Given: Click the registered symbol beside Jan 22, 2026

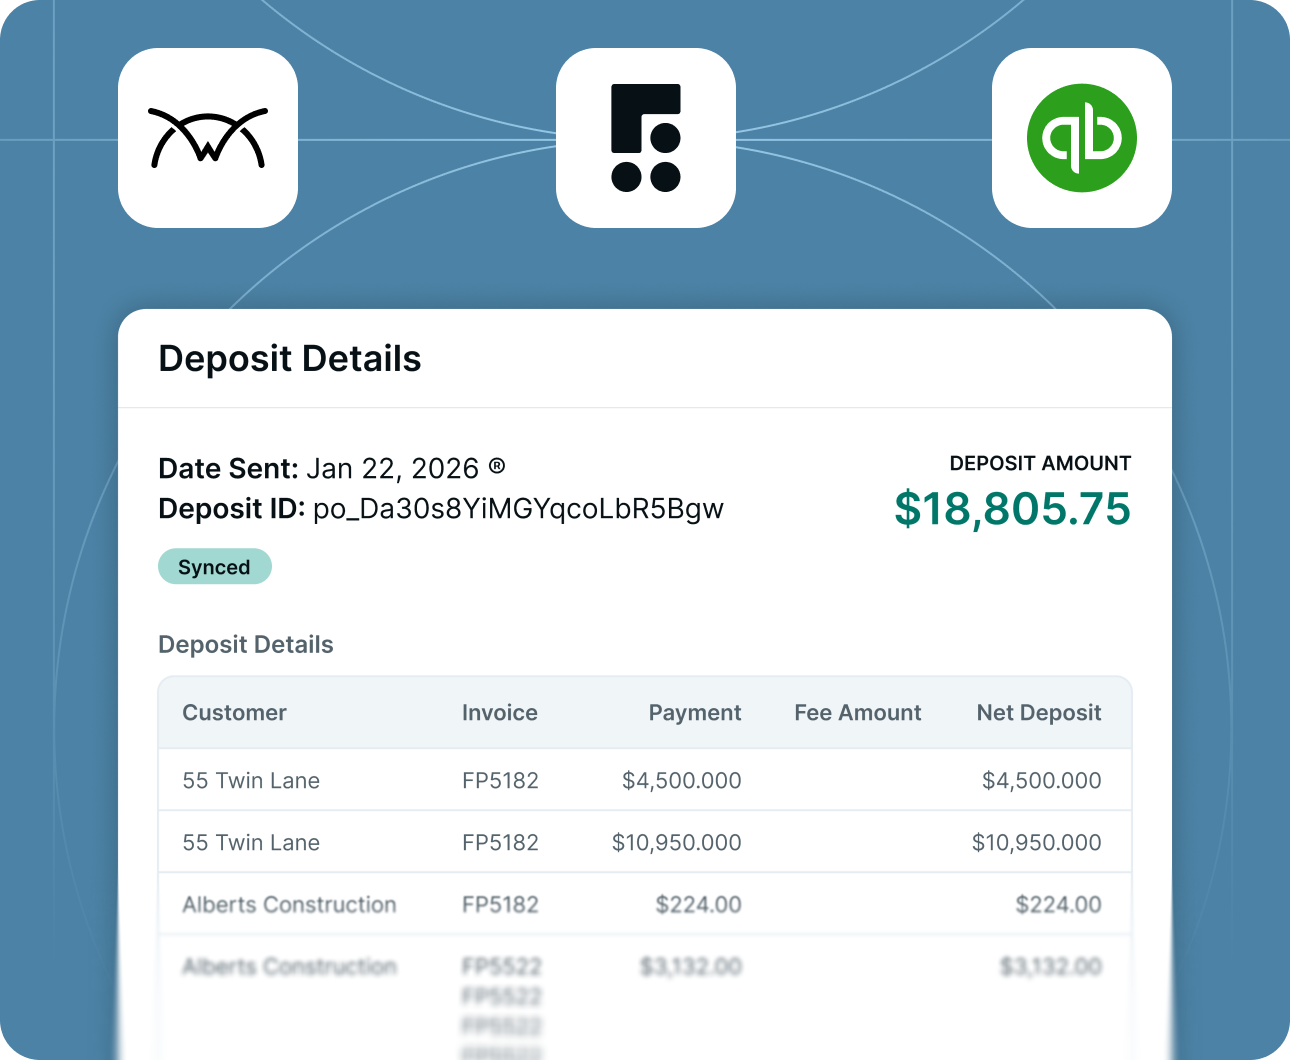Looking at the screenshot, I should (x=497, y=466).
